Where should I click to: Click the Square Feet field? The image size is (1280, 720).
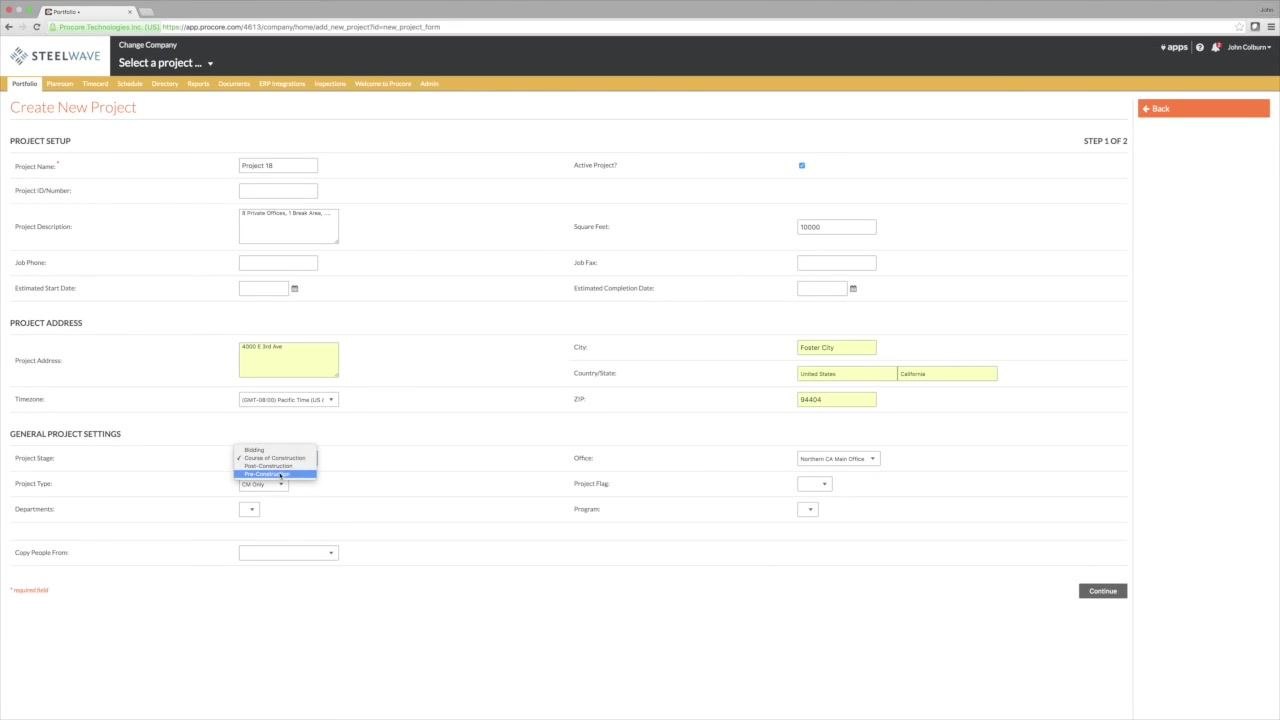[837, 227]
